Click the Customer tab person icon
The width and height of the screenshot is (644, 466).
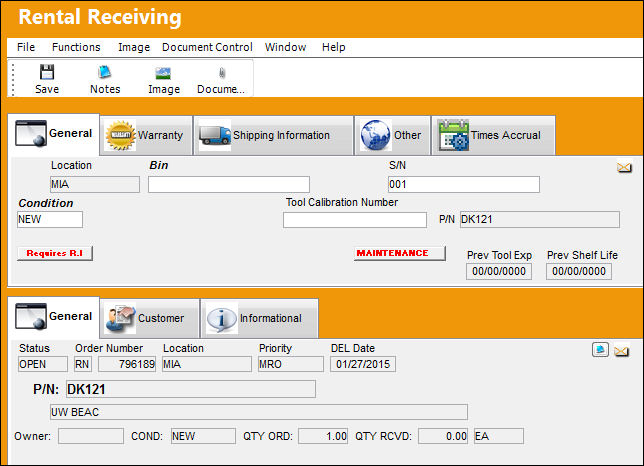point(120,318)
